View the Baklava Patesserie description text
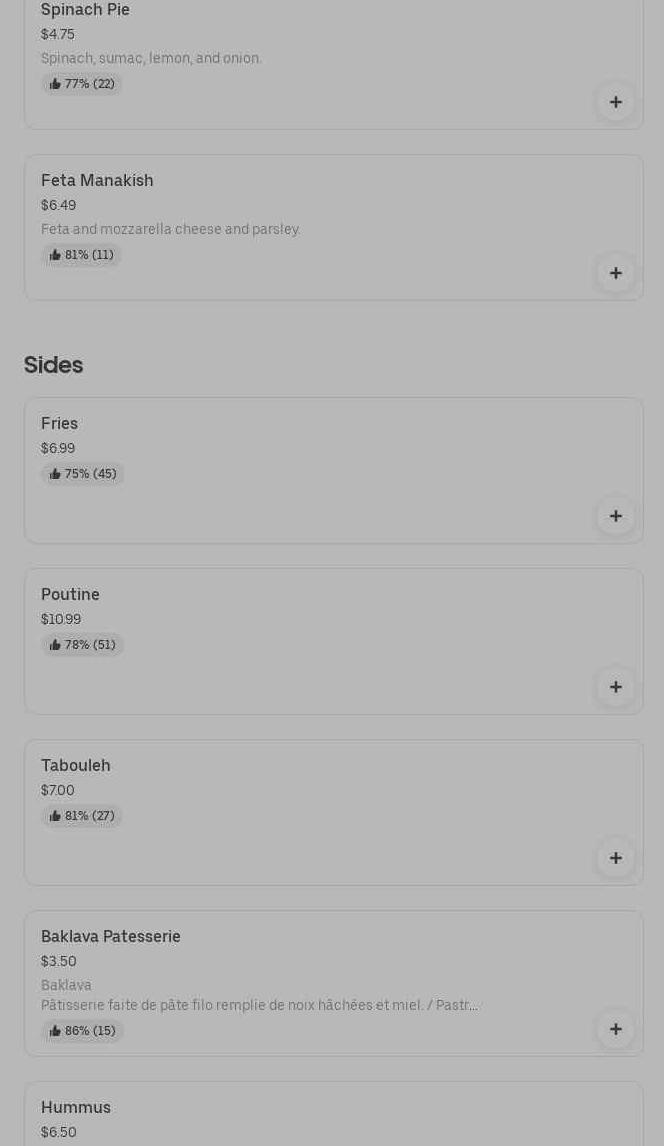This screenshot has height=1146, width=664. point(259,1005)
